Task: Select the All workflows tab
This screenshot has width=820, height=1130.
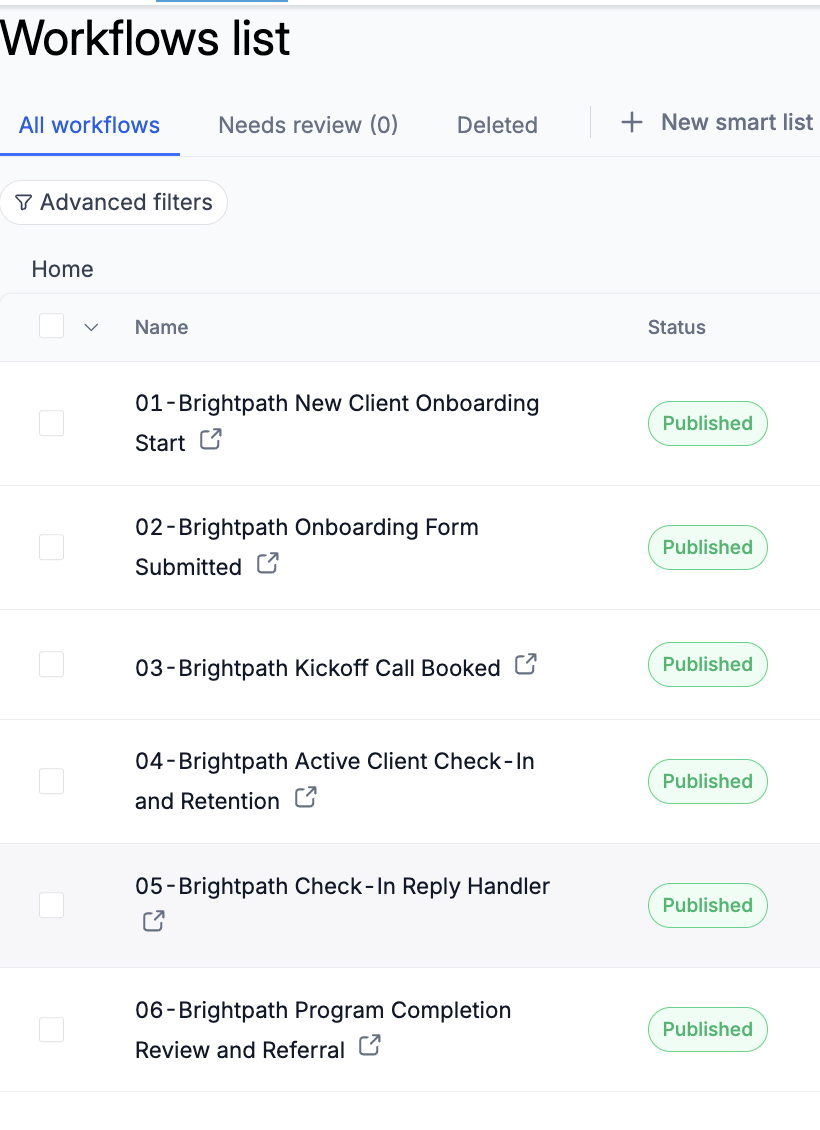Action: (89, 125)
